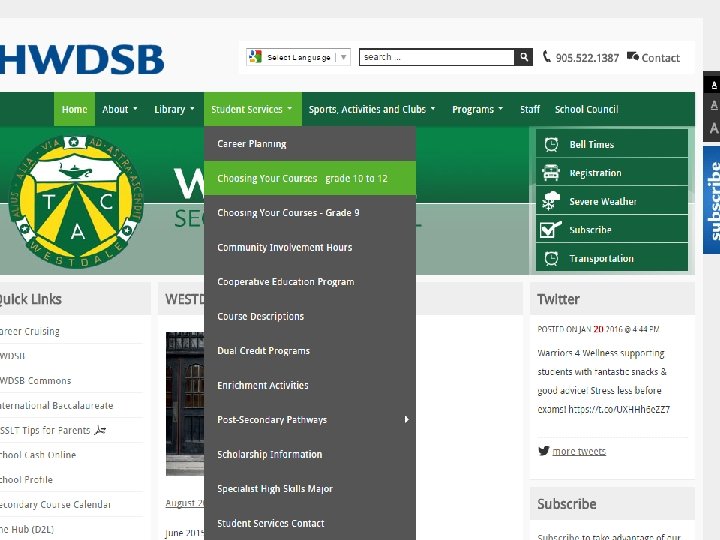The width and height of the screenshot is (720, 540).
Task: Expand the Student Services menu arrow
Action: [290, 109]
